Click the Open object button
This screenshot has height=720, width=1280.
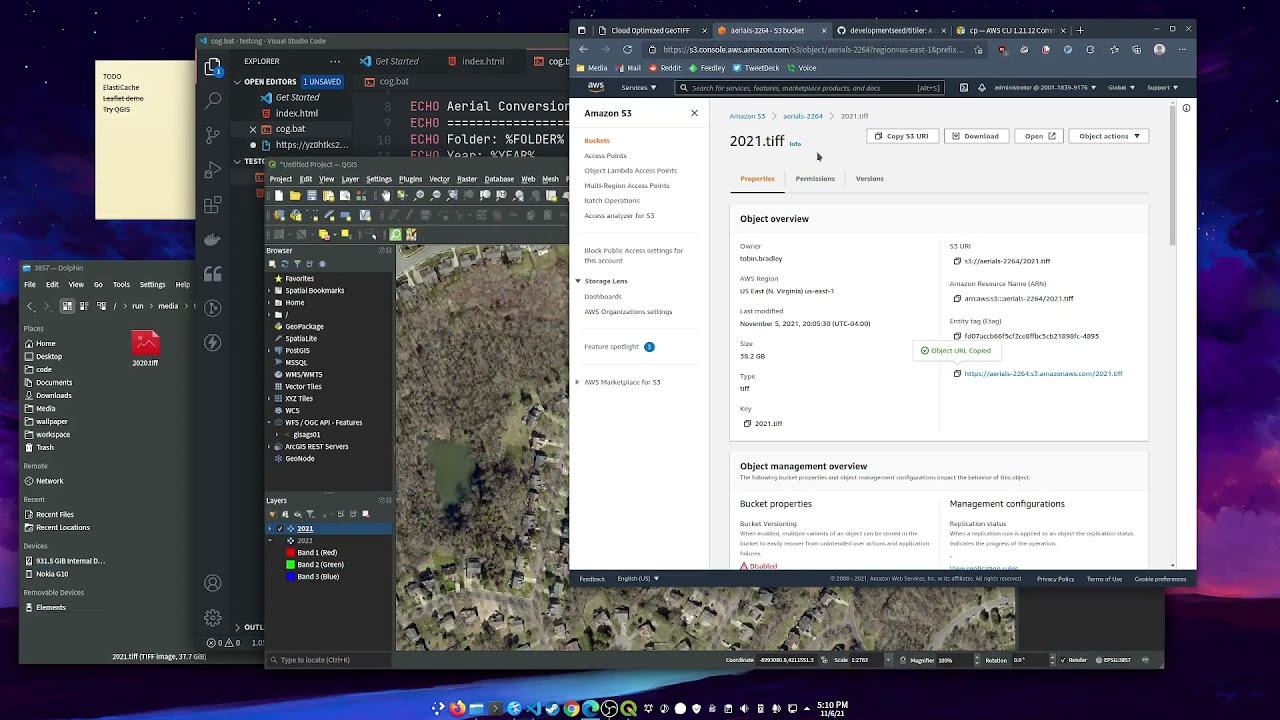coord(1039,136)
